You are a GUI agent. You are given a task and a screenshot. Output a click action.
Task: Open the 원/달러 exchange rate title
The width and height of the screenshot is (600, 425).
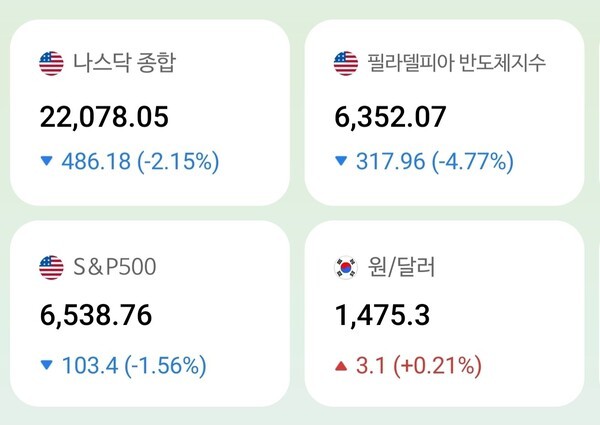(x=400, y=267)
